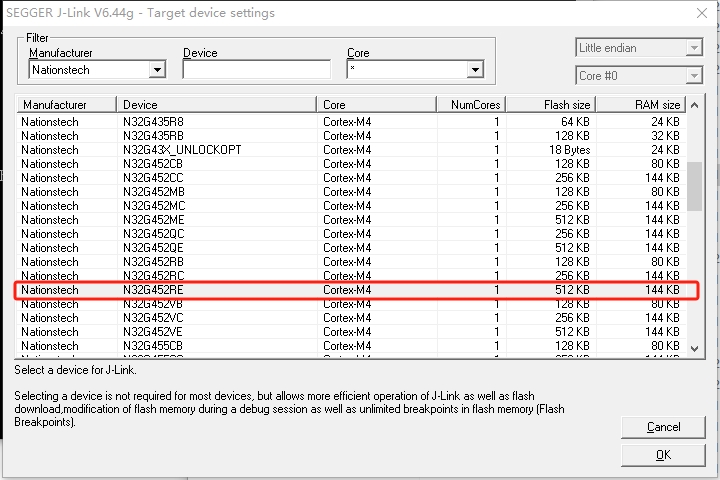
Task: Select the N32G452VC device row
Action: (352, 318)
